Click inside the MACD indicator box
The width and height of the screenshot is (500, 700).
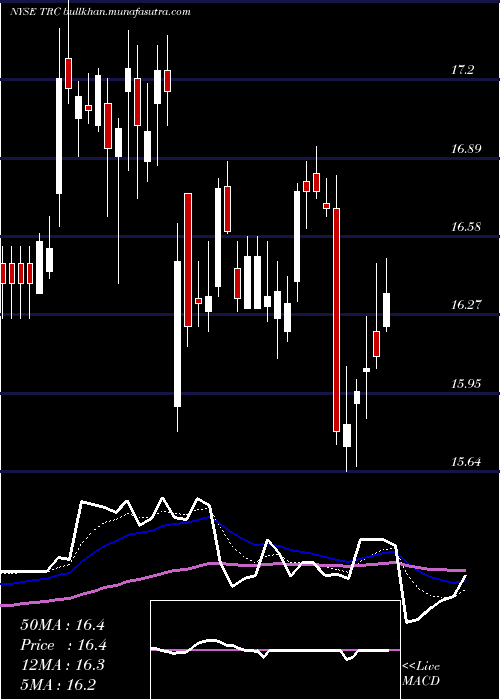pyautogui.click(x=275, y=650)
